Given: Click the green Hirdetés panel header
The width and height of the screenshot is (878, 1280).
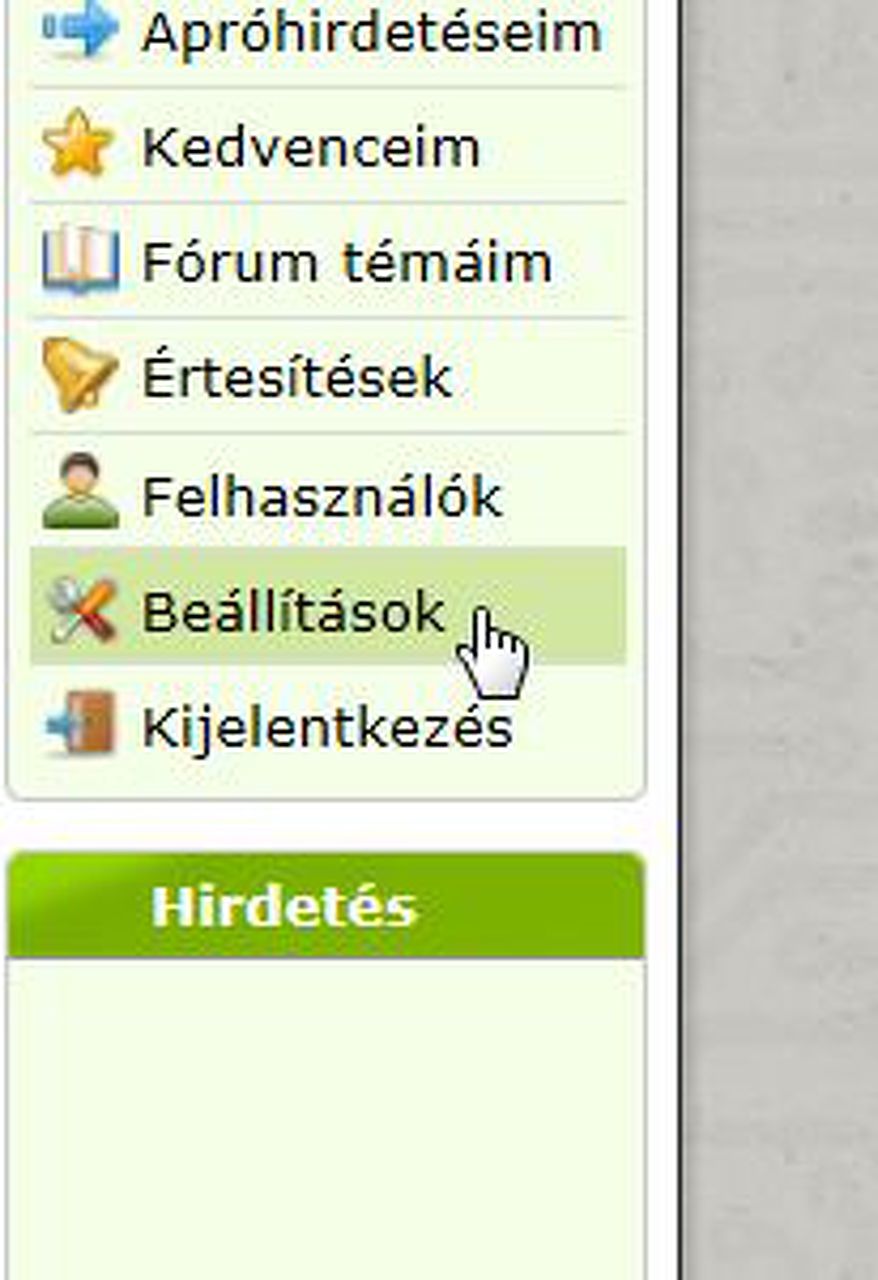Looking at the screenshot, I should pyautogui.click(x=326, y=906).
